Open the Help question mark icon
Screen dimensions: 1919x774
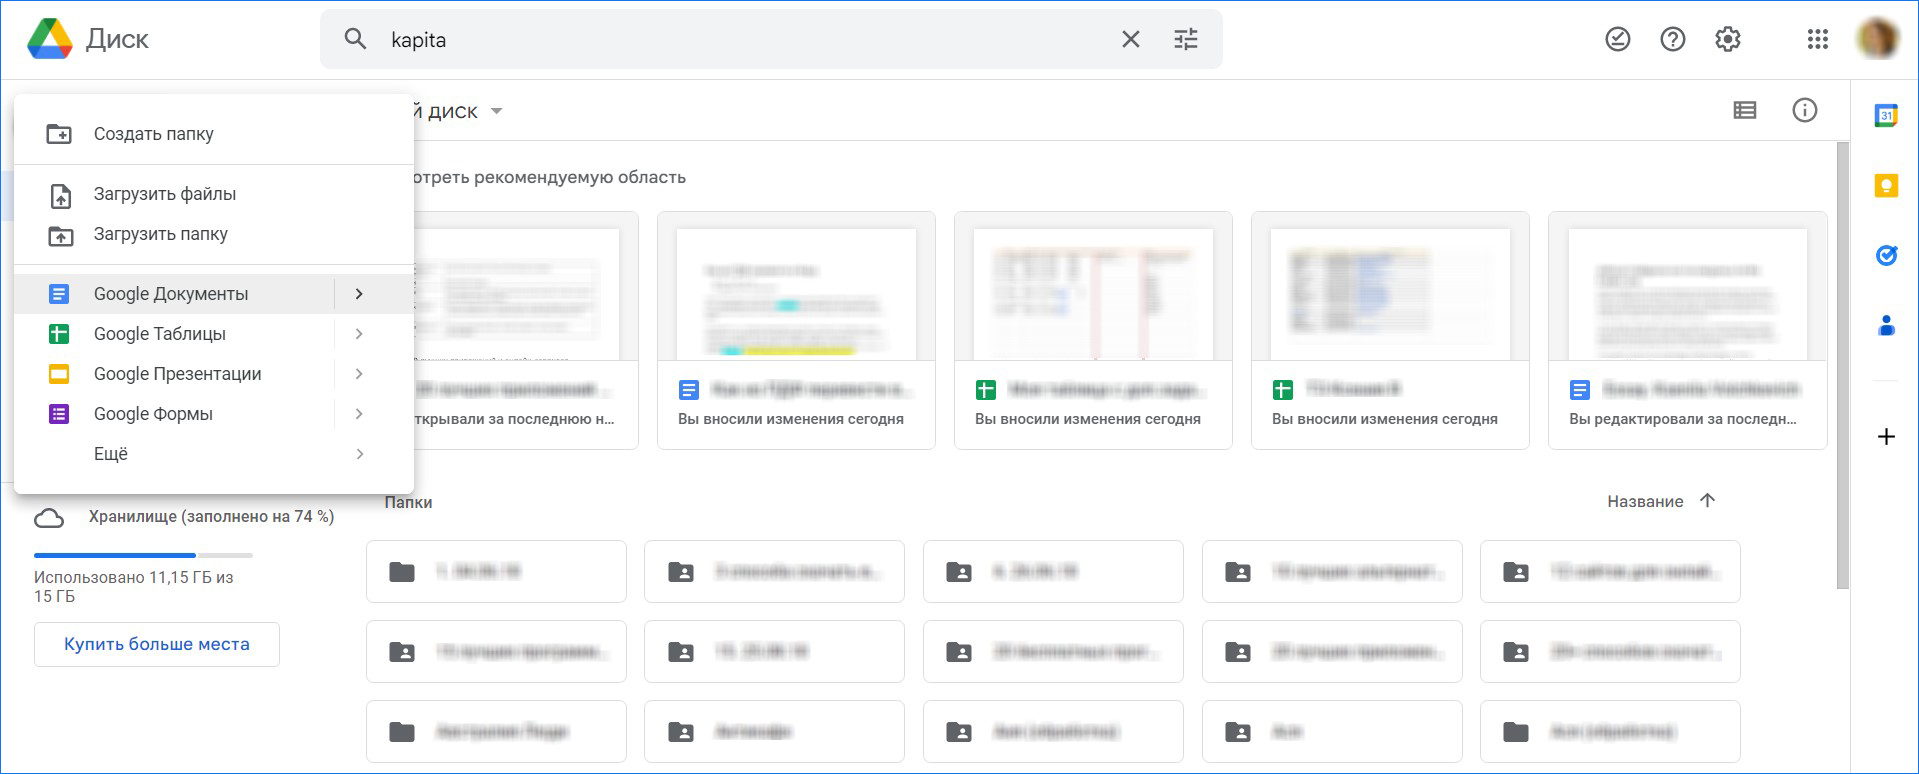tap(1673, 39)
